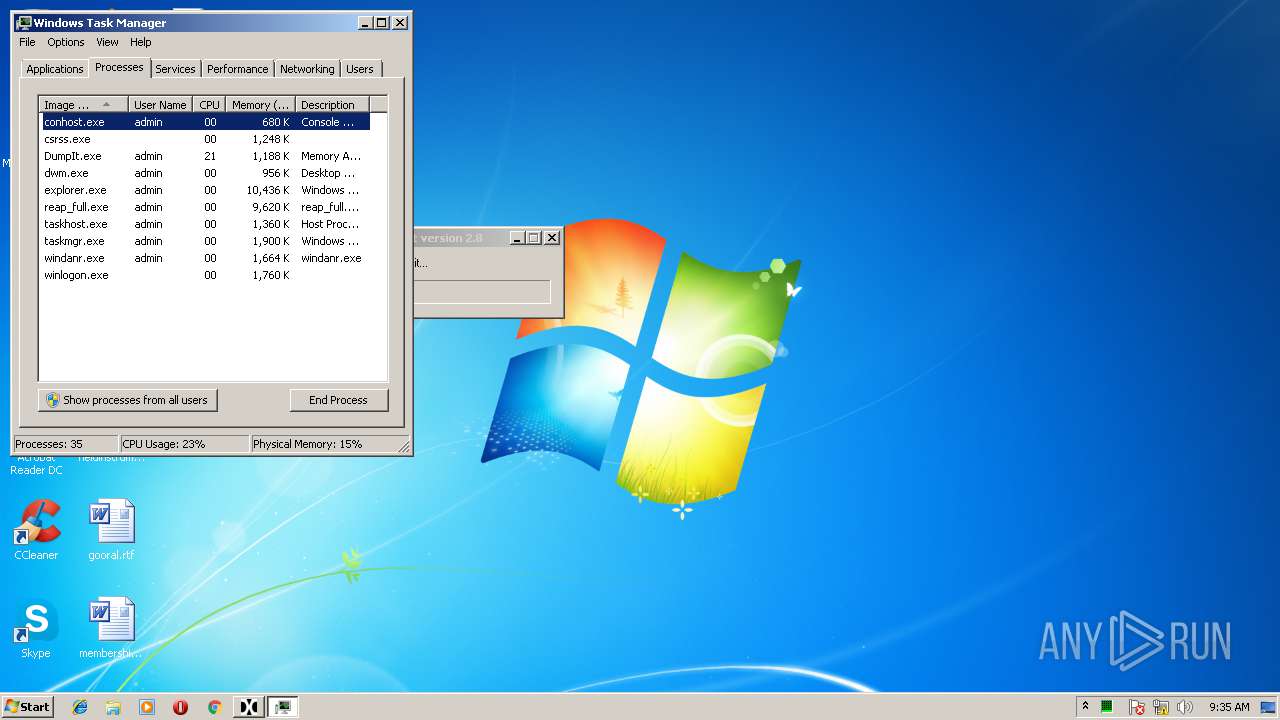Image resolution: width=1280 pixels, height=720 pixels.
Task: Sort processes by Image Name column
Action: 84,105
